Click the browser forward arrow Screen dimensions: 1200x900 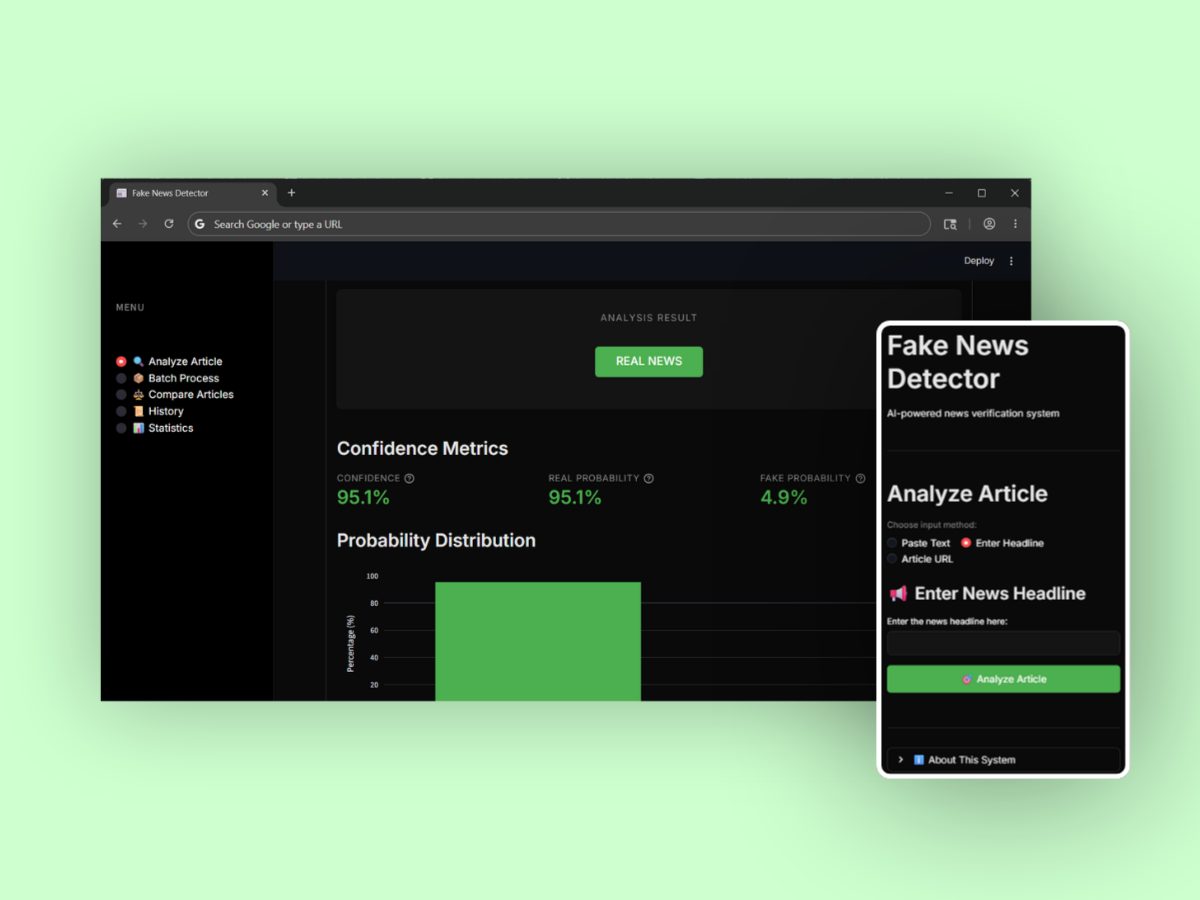click(x=143, y=224)
